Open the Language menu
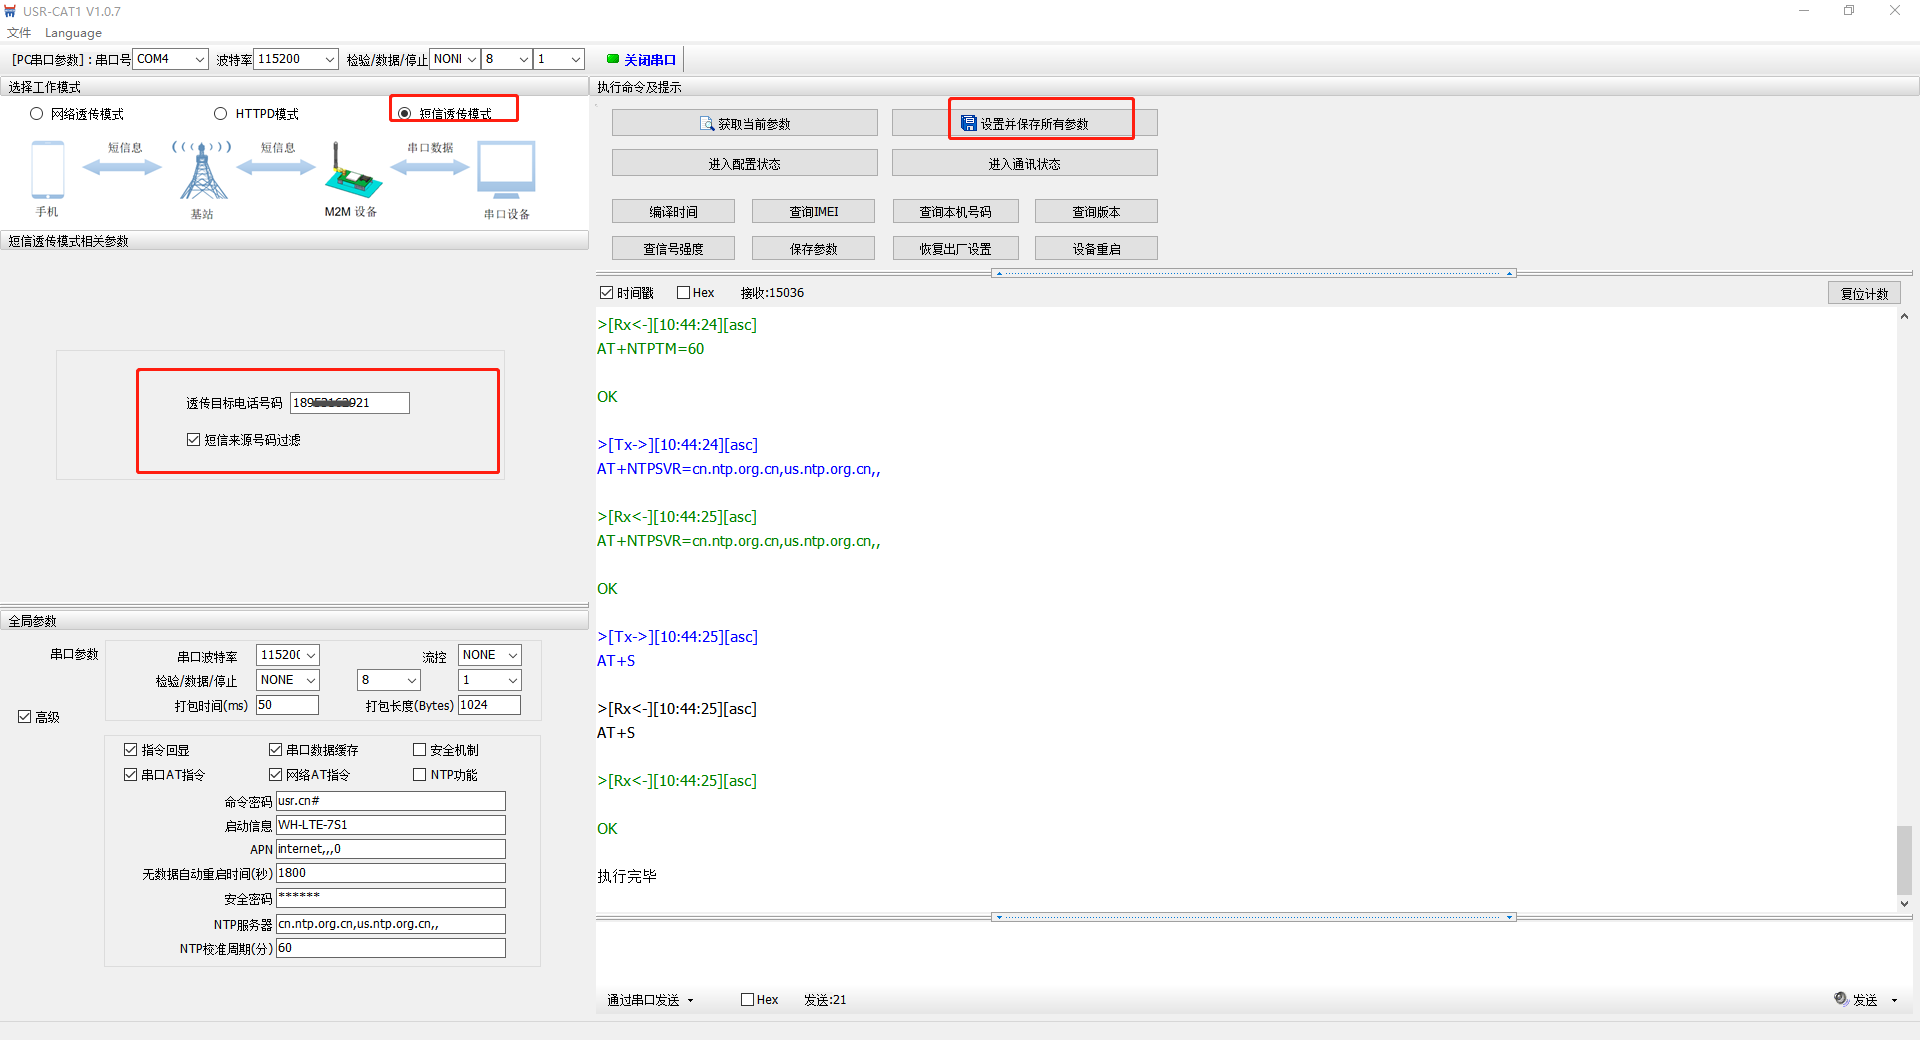This screenshot has height=1040, width=1920. [73, 33]
